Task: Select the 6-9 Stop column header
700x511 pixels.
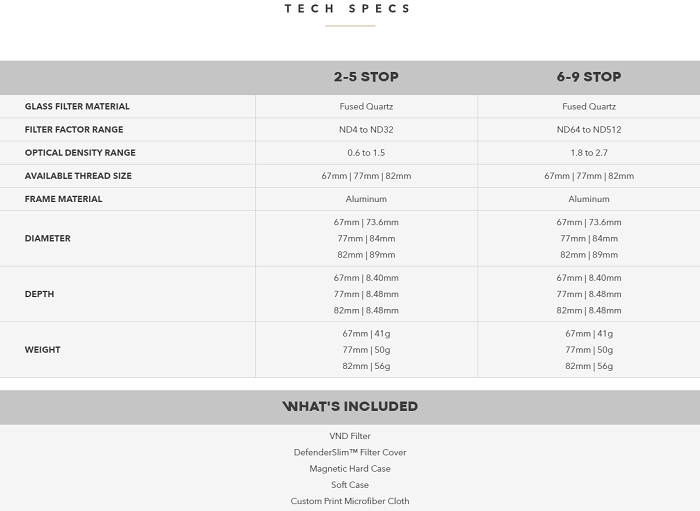Action: click(x=589, y=77)
